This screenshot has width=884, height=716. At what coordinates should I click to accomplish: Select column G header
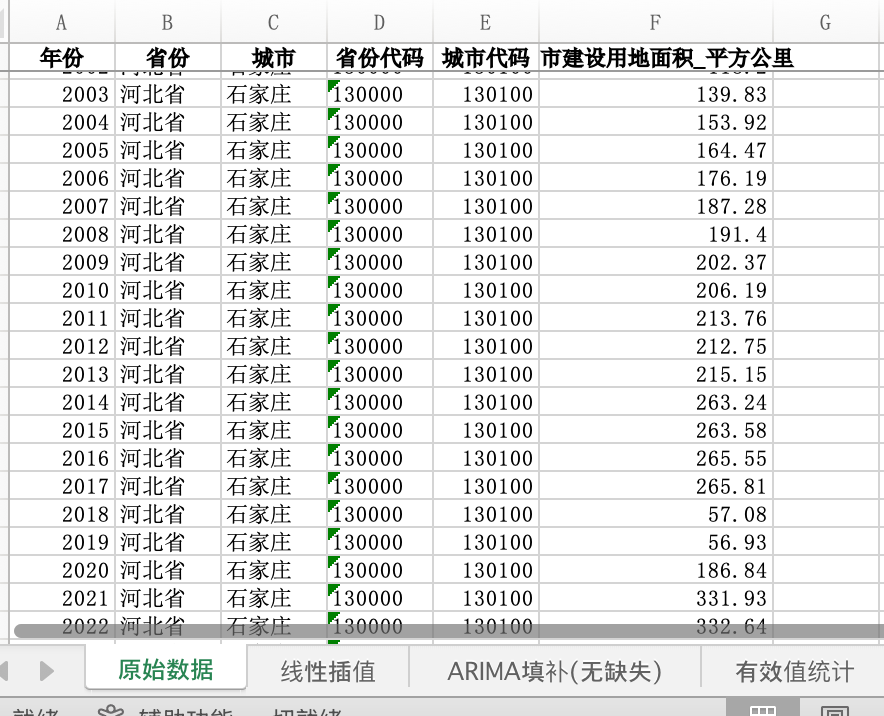pos(826,21)
